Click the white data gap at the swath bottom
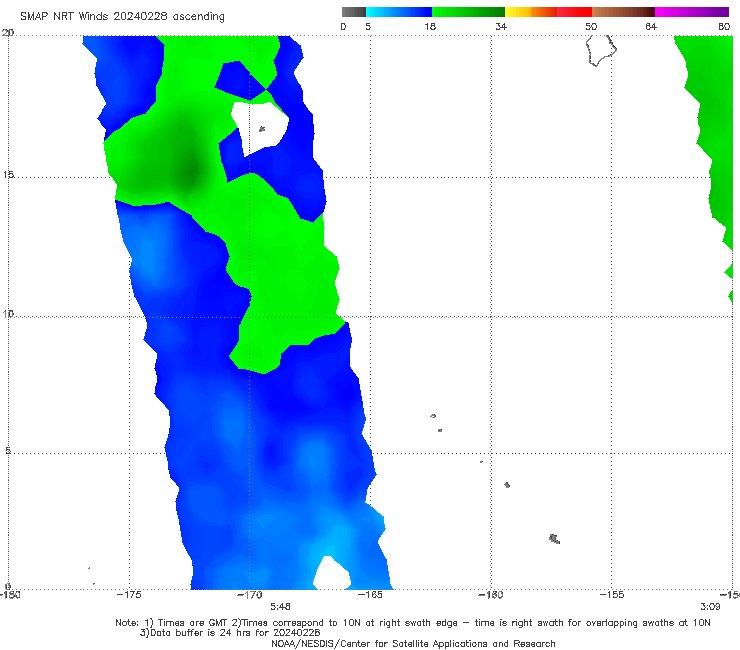 point(332,574)
